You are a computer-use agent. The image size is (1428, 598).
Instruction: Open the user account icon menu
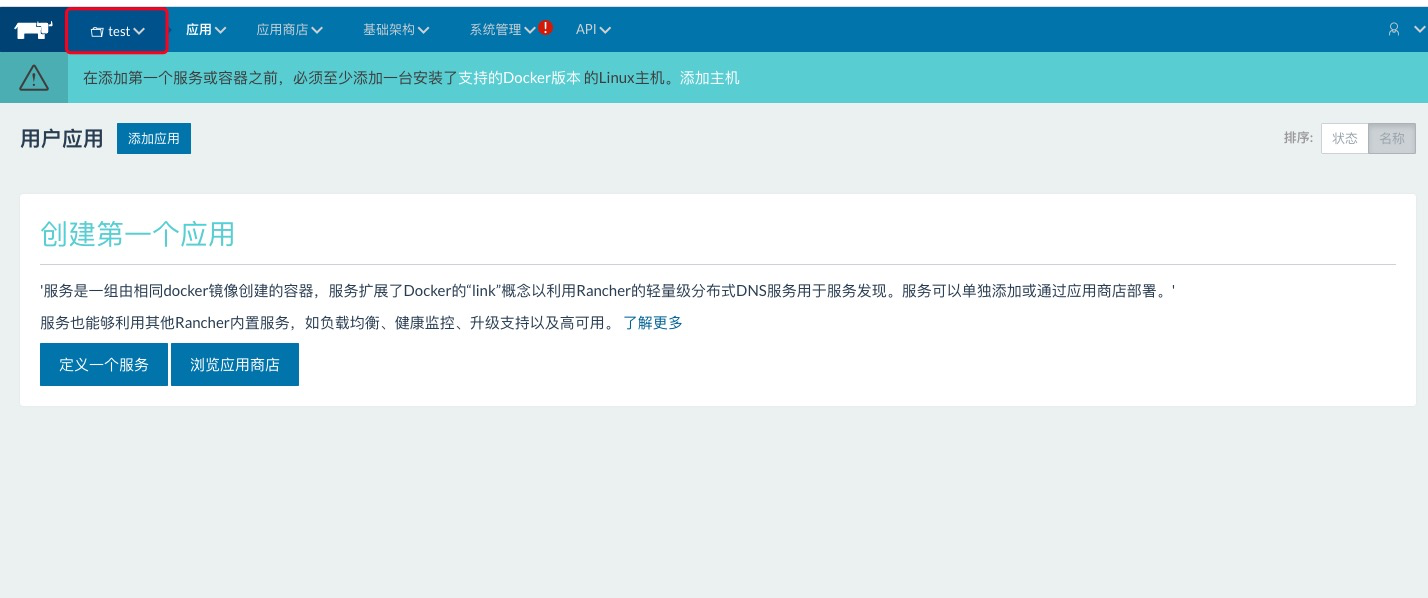click(x=1394, y=30)
